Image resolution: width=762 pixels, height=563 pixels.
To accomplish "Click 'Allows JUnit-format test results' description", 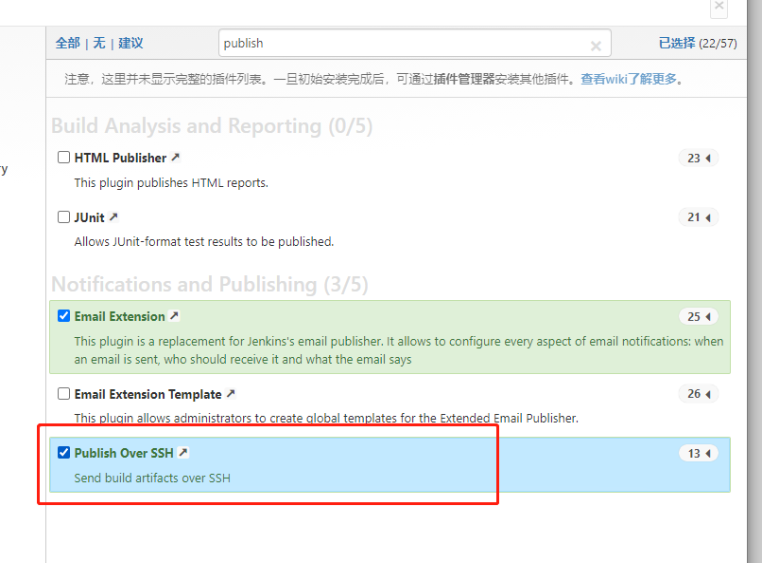I will point(204,241).
